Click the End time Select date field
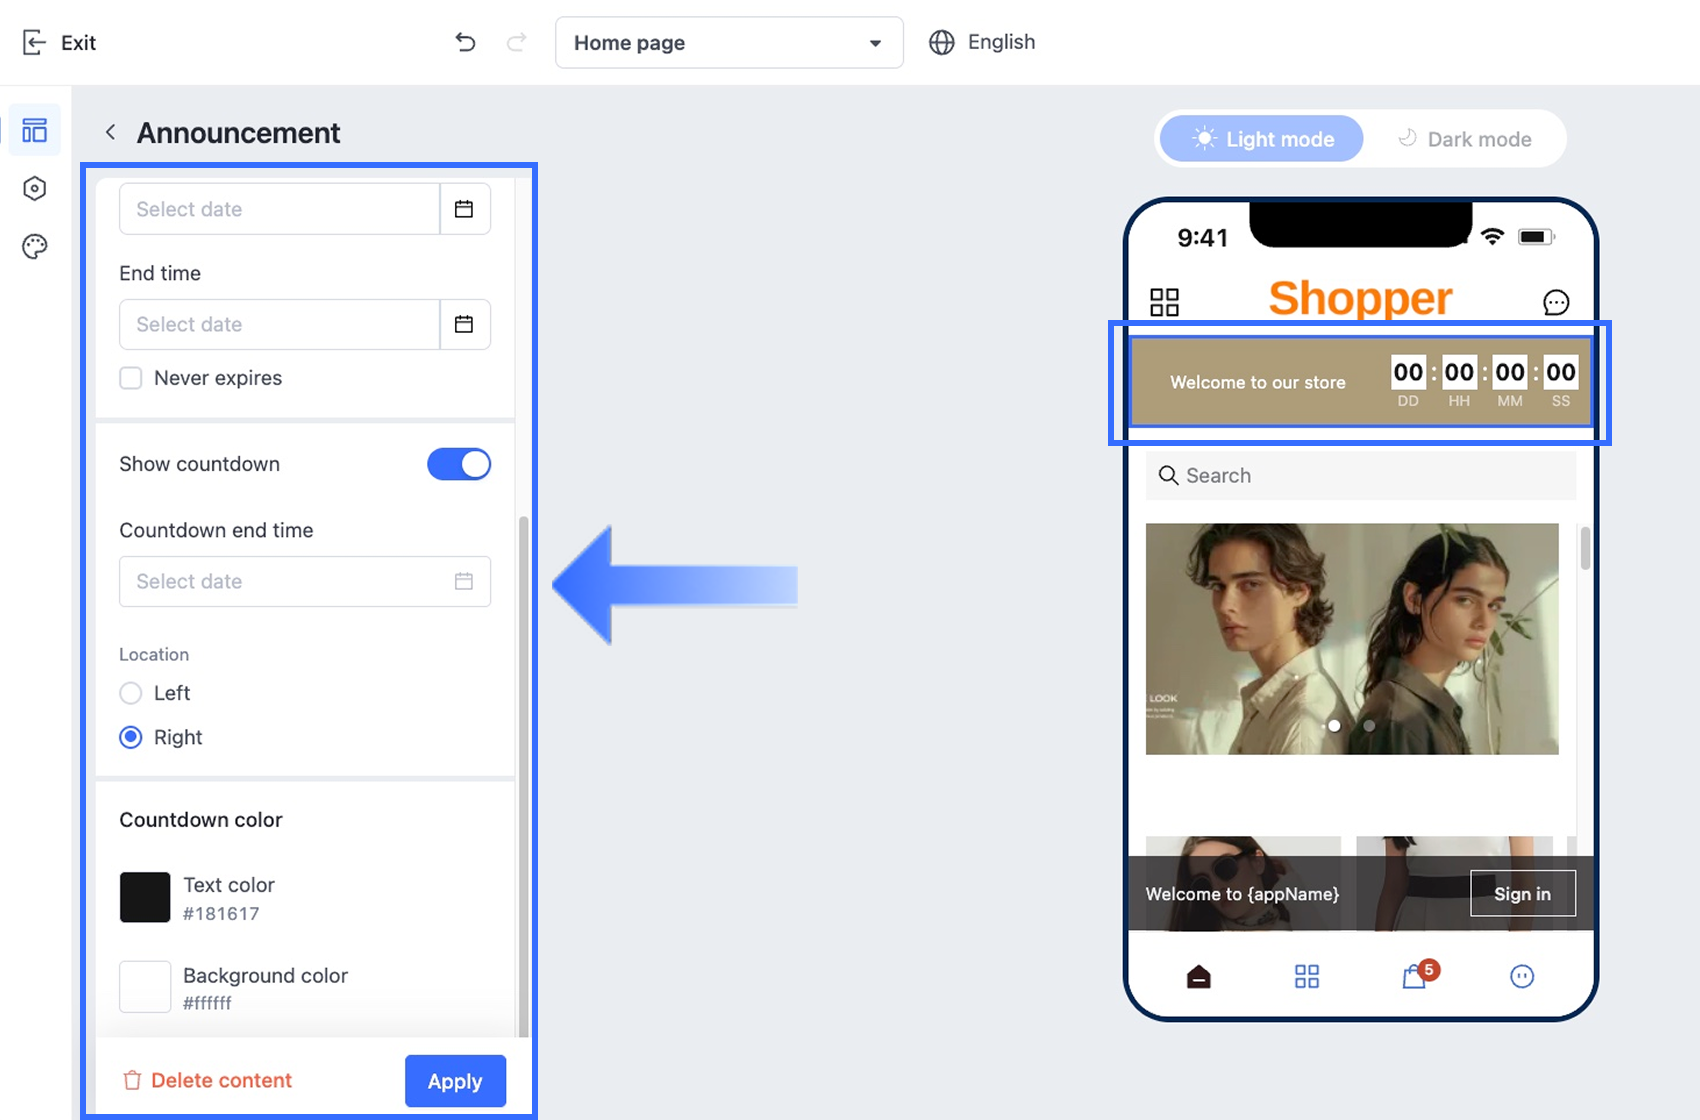1700x1120 pixels. pyautogui.click(x=280, y=324)
